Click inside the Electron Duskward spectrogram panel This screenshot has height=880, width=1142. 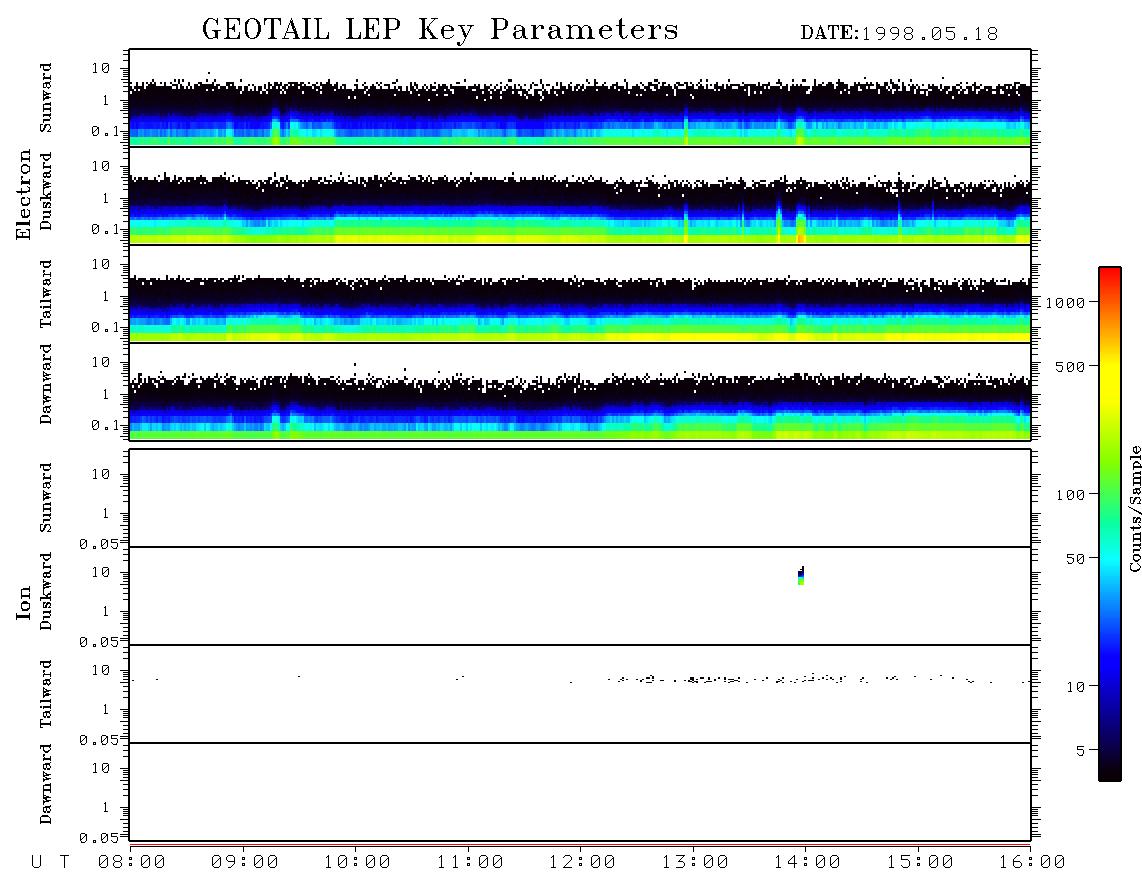(580, 195)
